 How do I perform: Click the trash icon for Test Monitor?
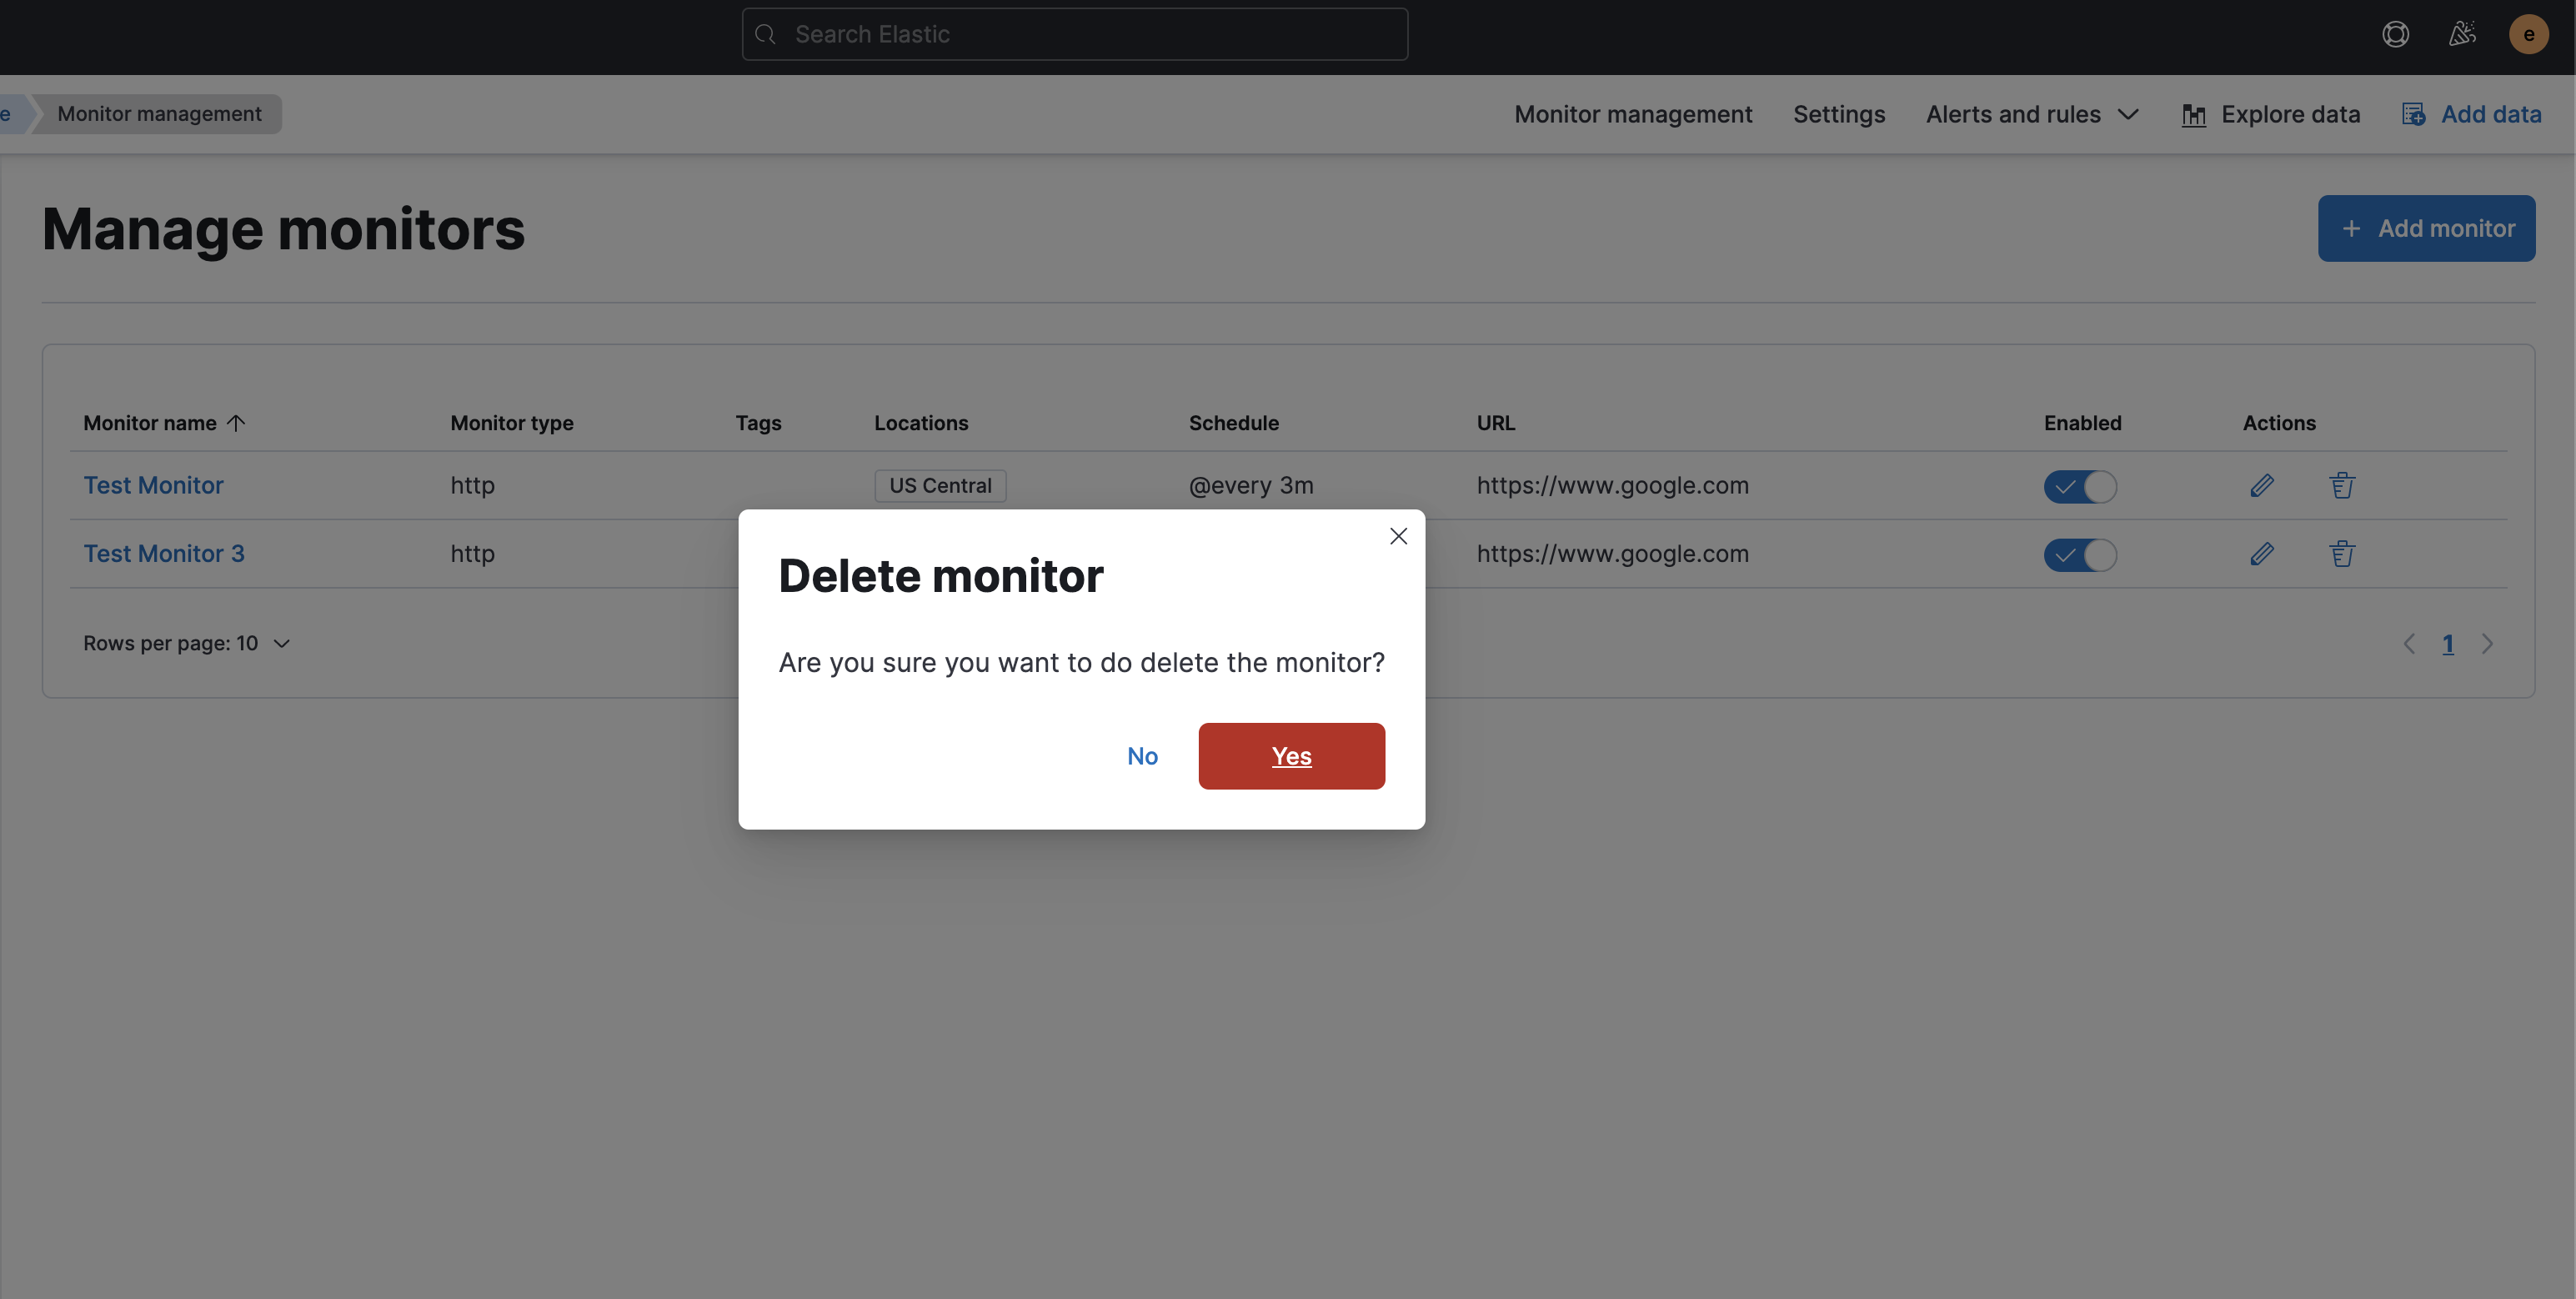click(x=2342, y=486)
